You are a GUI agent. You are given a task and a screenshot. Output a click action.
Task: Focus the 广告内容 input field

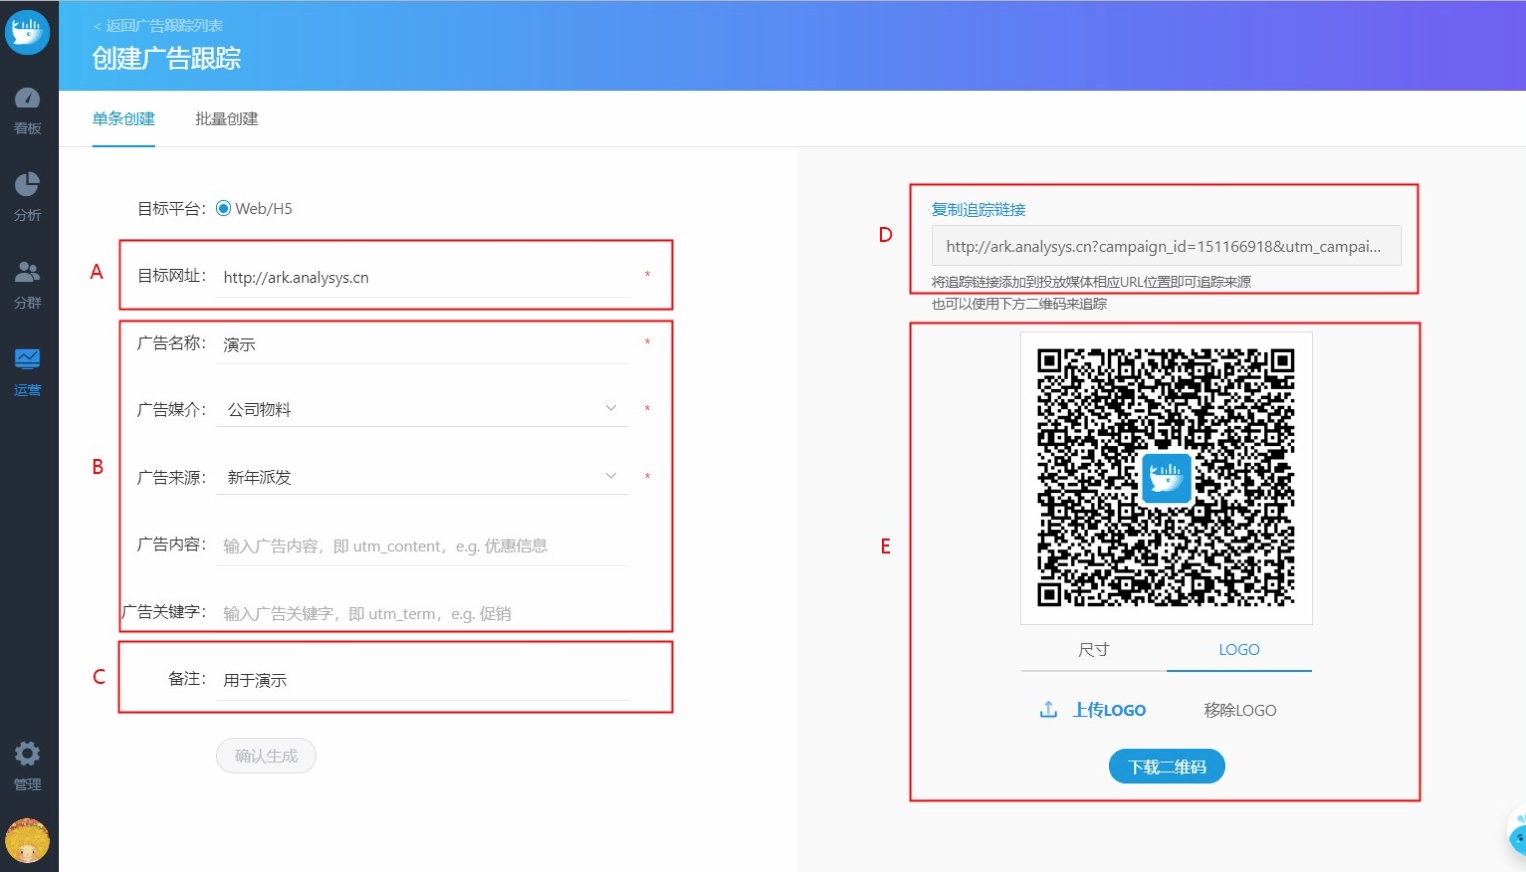[x=423, y=546]
